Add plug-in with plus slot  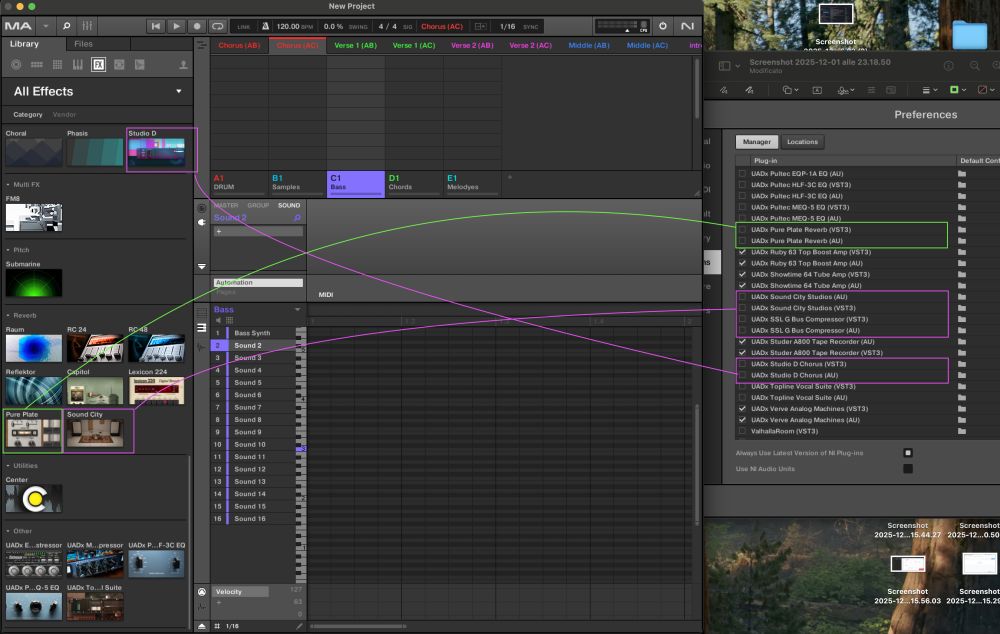258,232
